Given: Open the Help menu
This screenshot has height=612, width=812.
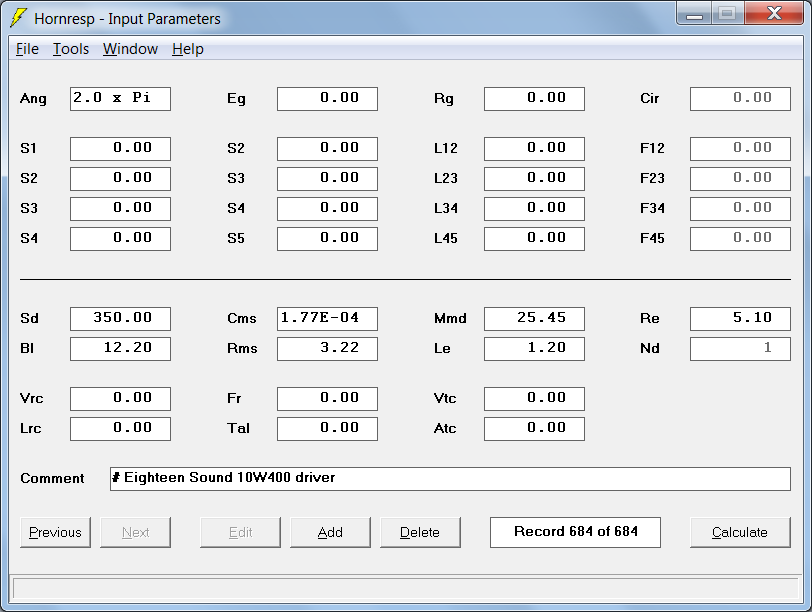Looking at the screenshot, I should pyautogui.click(x=187, y=49).
